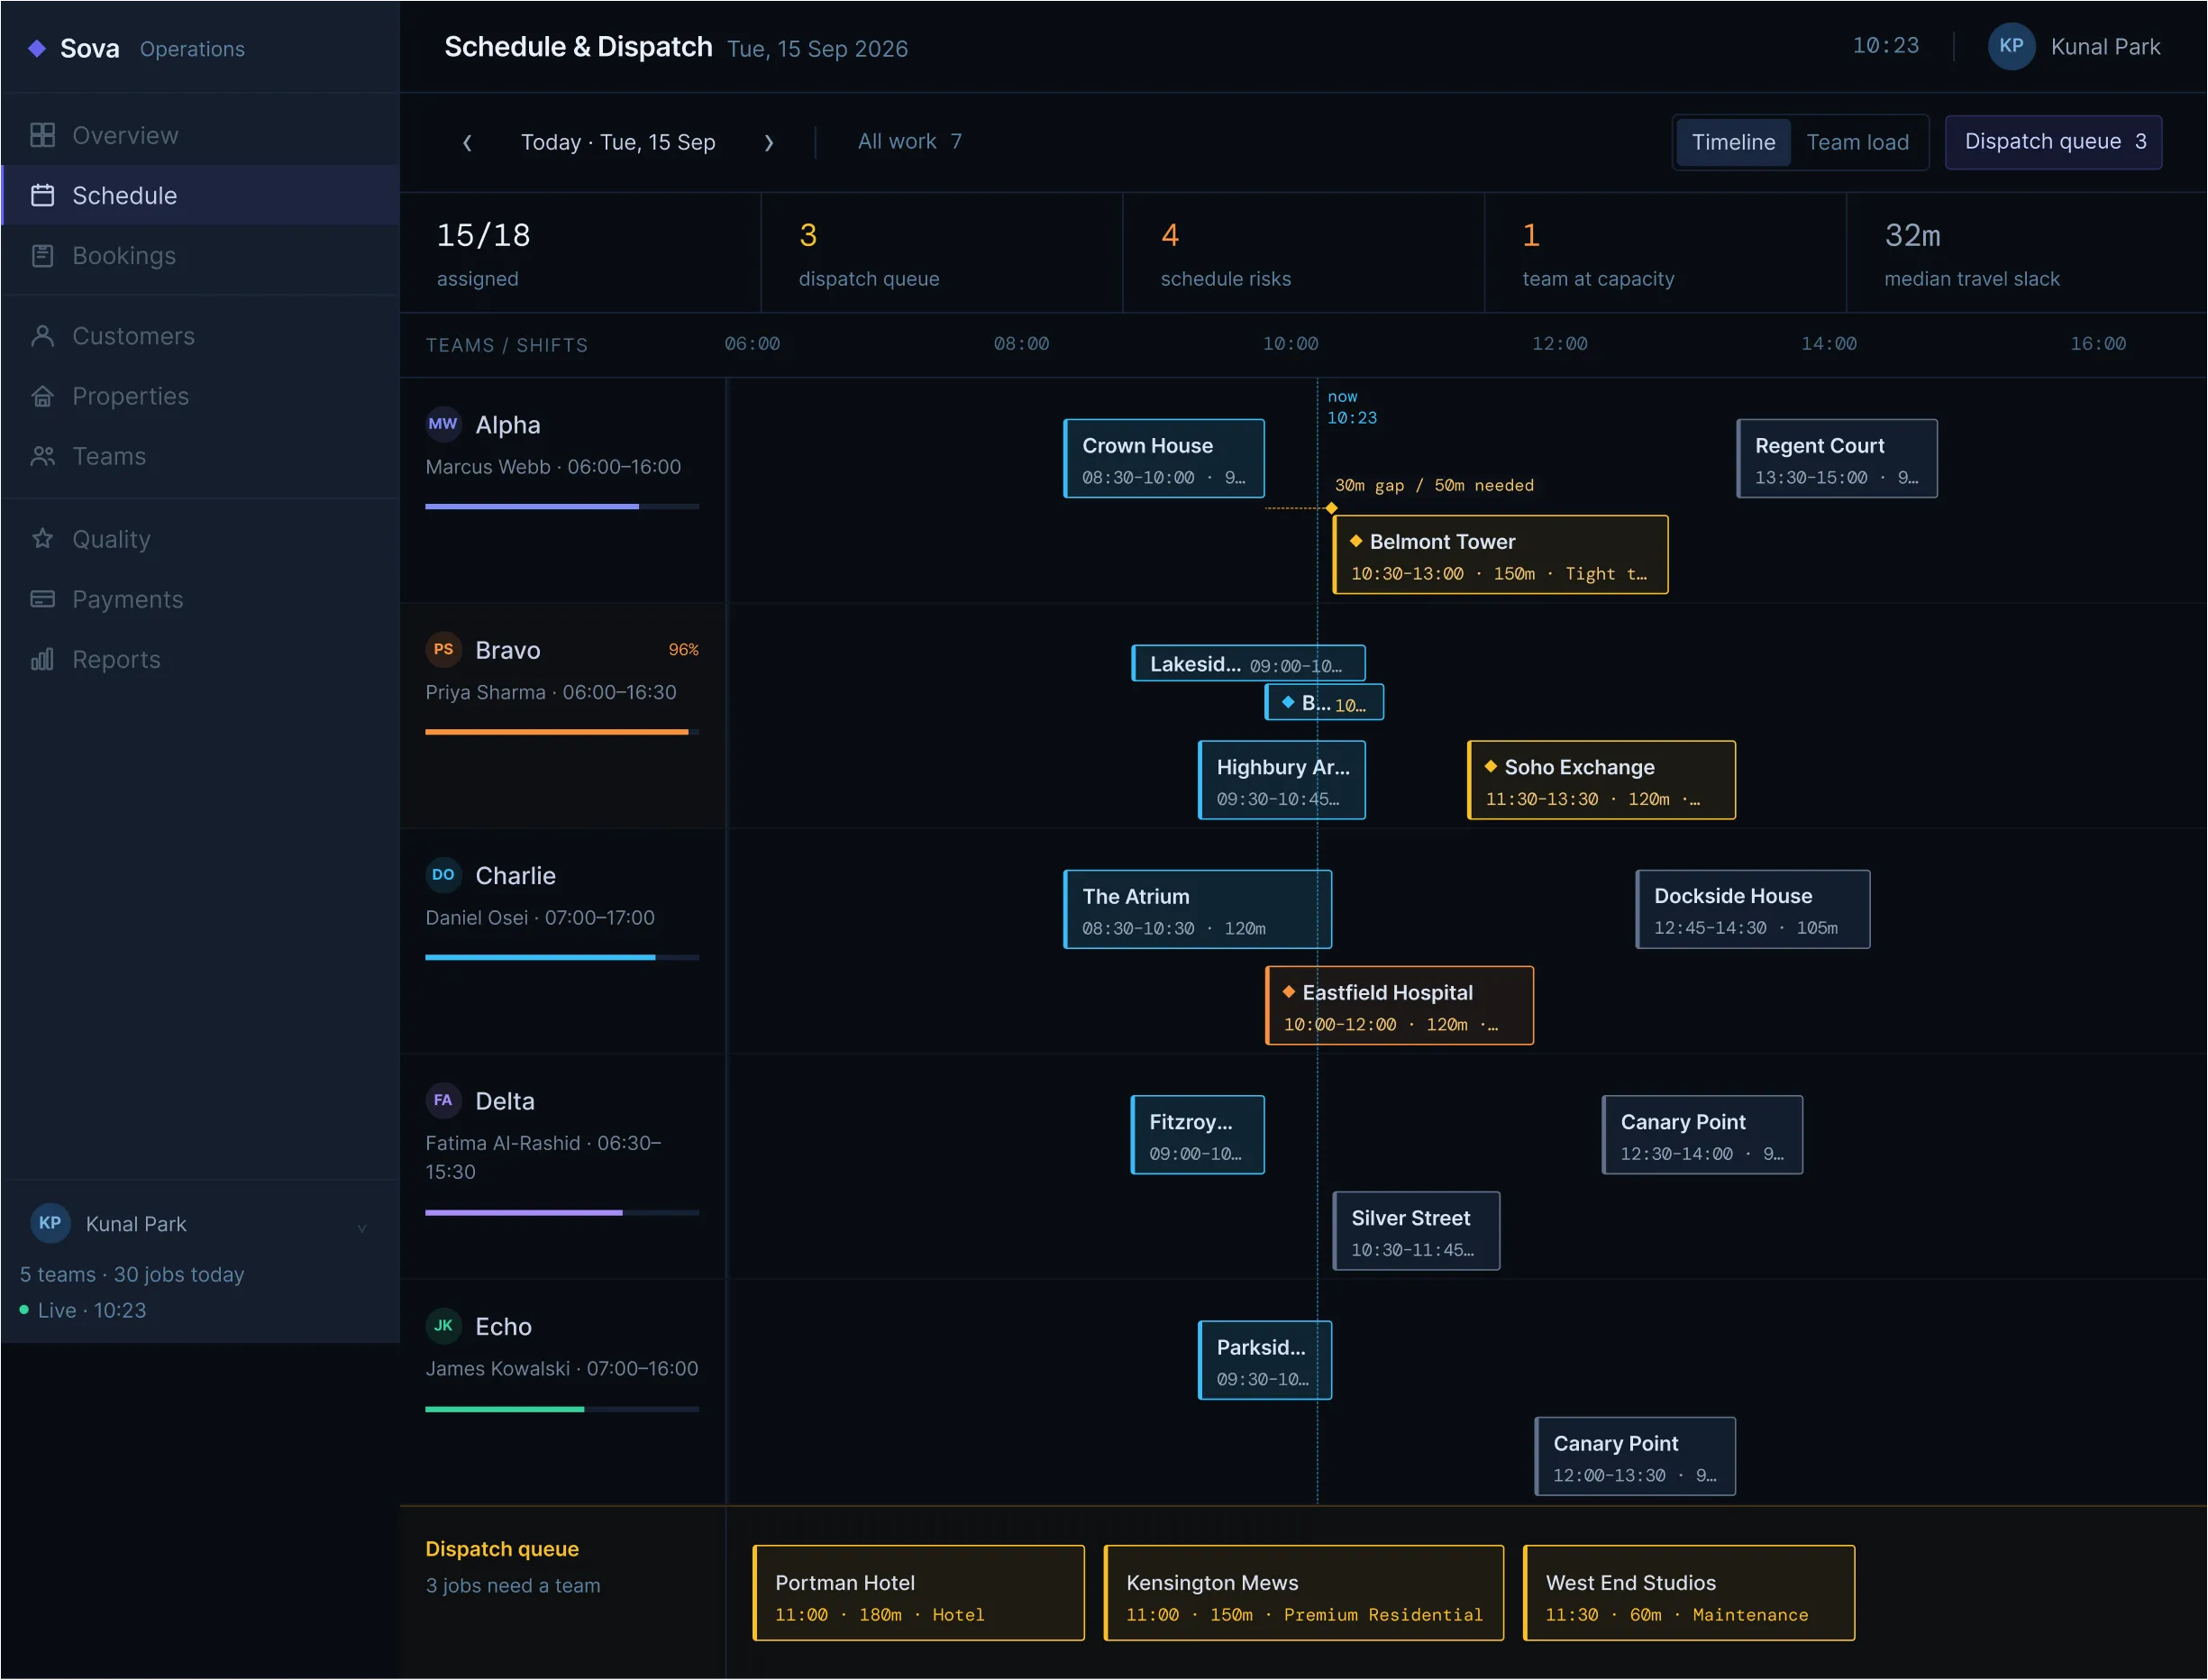Open the Crown House job block
Image resolution: width=2208 pixels, height=1680 pixels.
pyautogui.click(x=1164, y=459)
